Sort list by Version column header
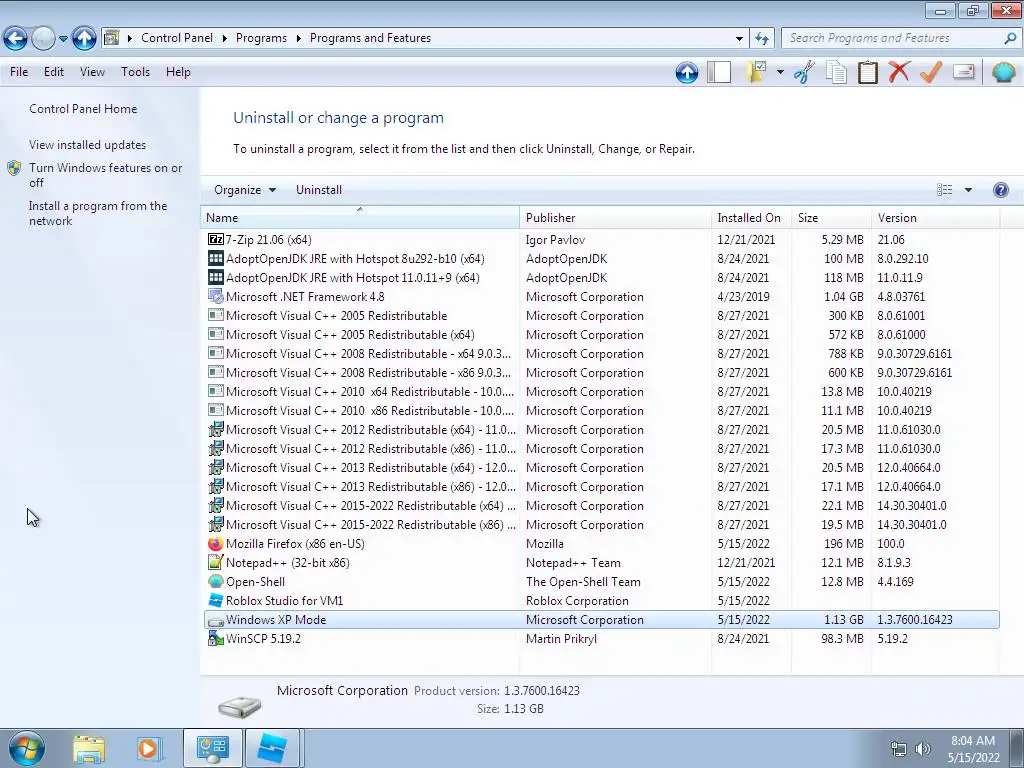Image resolution: width=1024 pixels, height=768 pixels. point(935,218)
